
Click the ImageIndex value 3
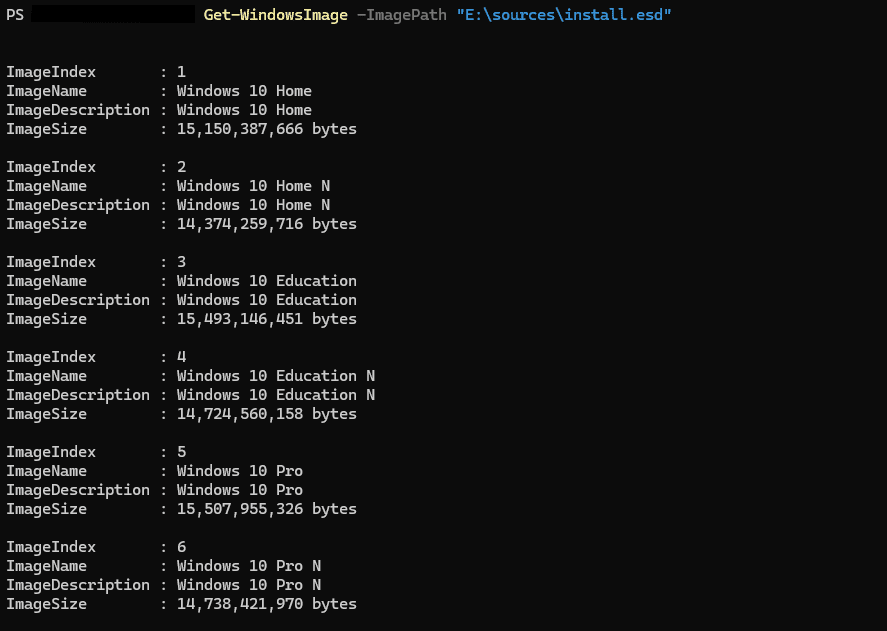pyautogui.click(x=181, y=262)
